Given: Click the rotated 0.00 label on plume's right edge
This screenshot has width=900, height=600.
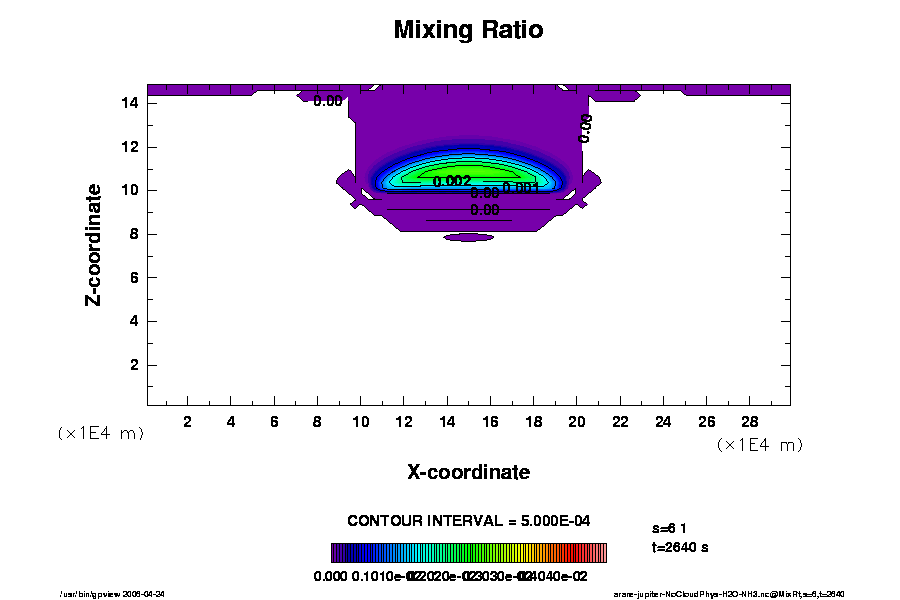Looking at the screenshot, I should pyautogui.click(x=586, y=128).
